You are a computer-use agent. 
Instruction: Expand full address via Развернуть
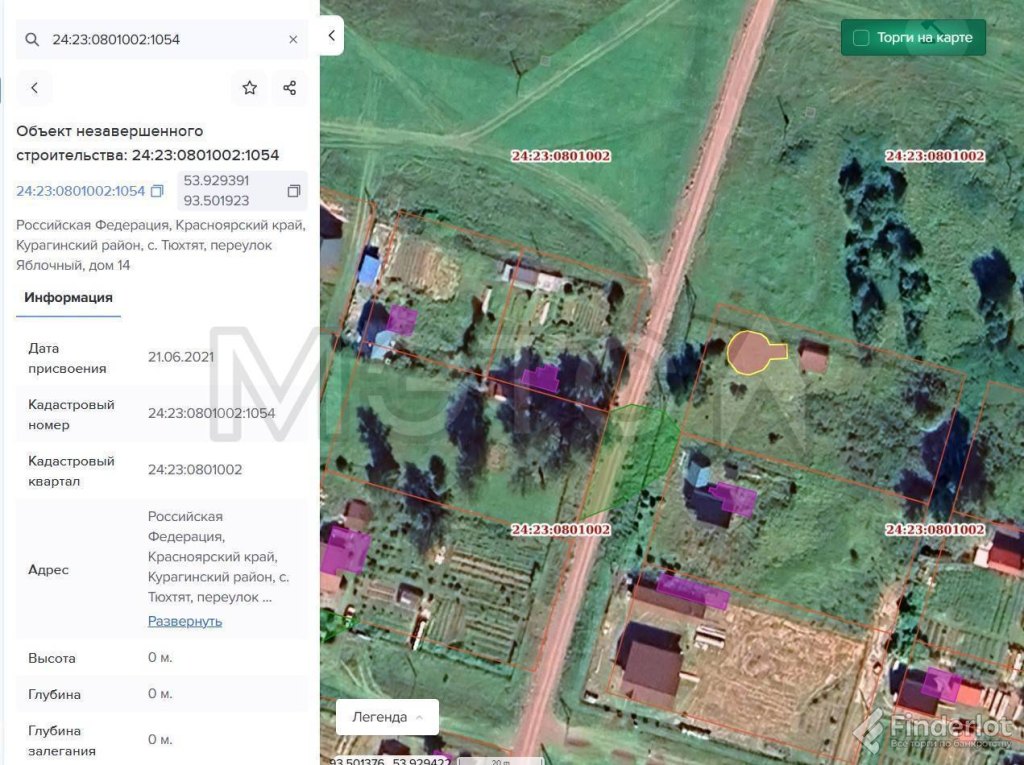(x=185, y=621)
